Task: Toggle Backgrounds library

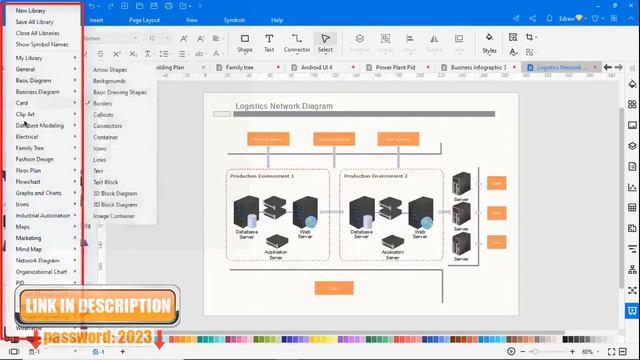Action: click(109, 81)
